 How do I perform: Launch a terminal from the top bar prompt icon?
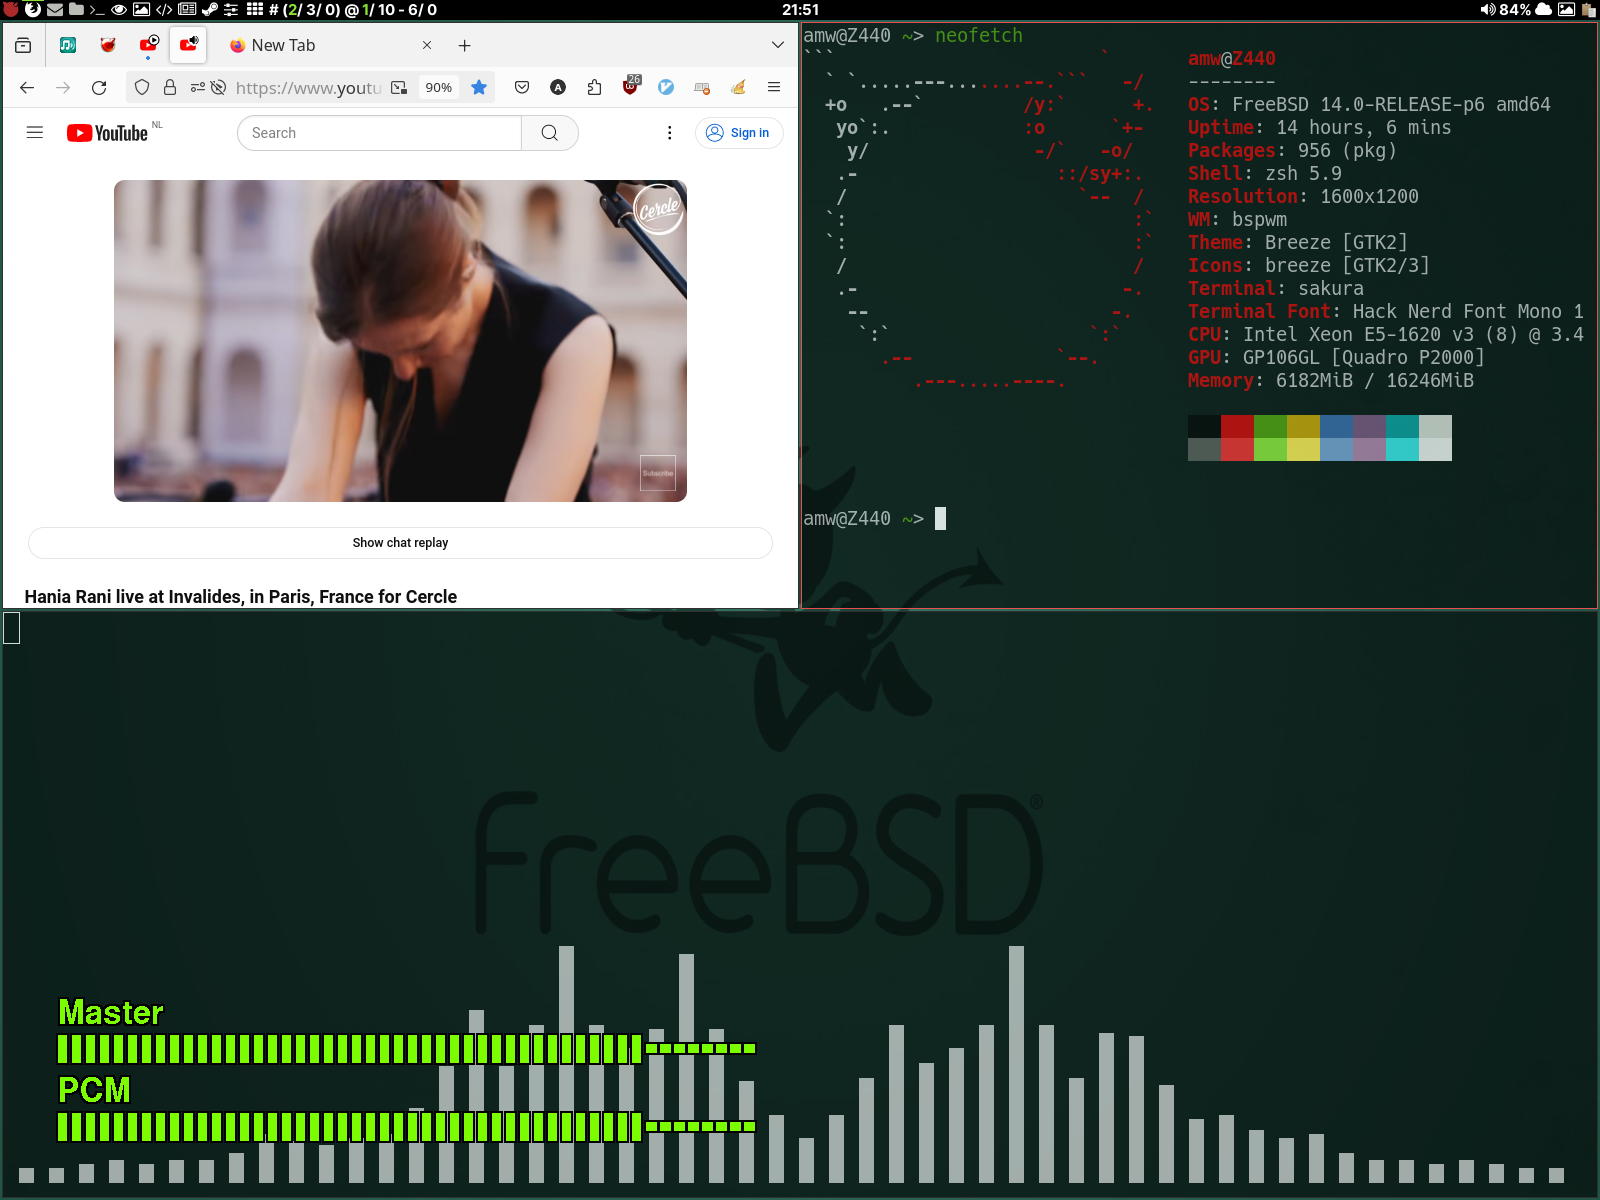(97, 10)
